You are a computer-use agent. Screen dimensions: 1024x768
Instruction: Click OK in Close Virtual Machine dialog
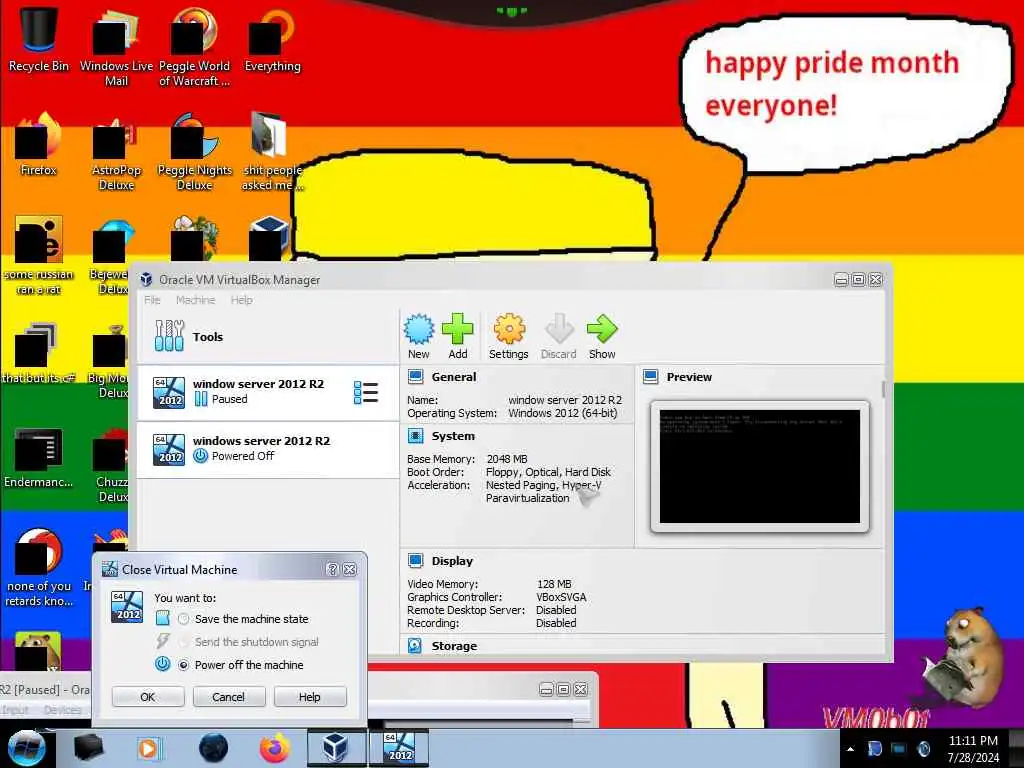point(148,697)
